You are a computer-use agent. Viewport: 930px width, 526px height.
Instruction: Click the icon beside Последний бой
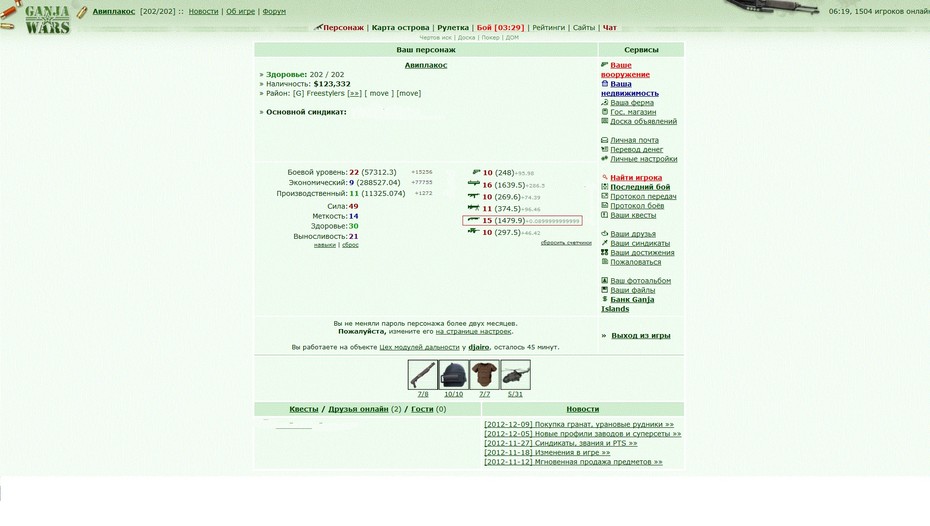tap(604, 187)
